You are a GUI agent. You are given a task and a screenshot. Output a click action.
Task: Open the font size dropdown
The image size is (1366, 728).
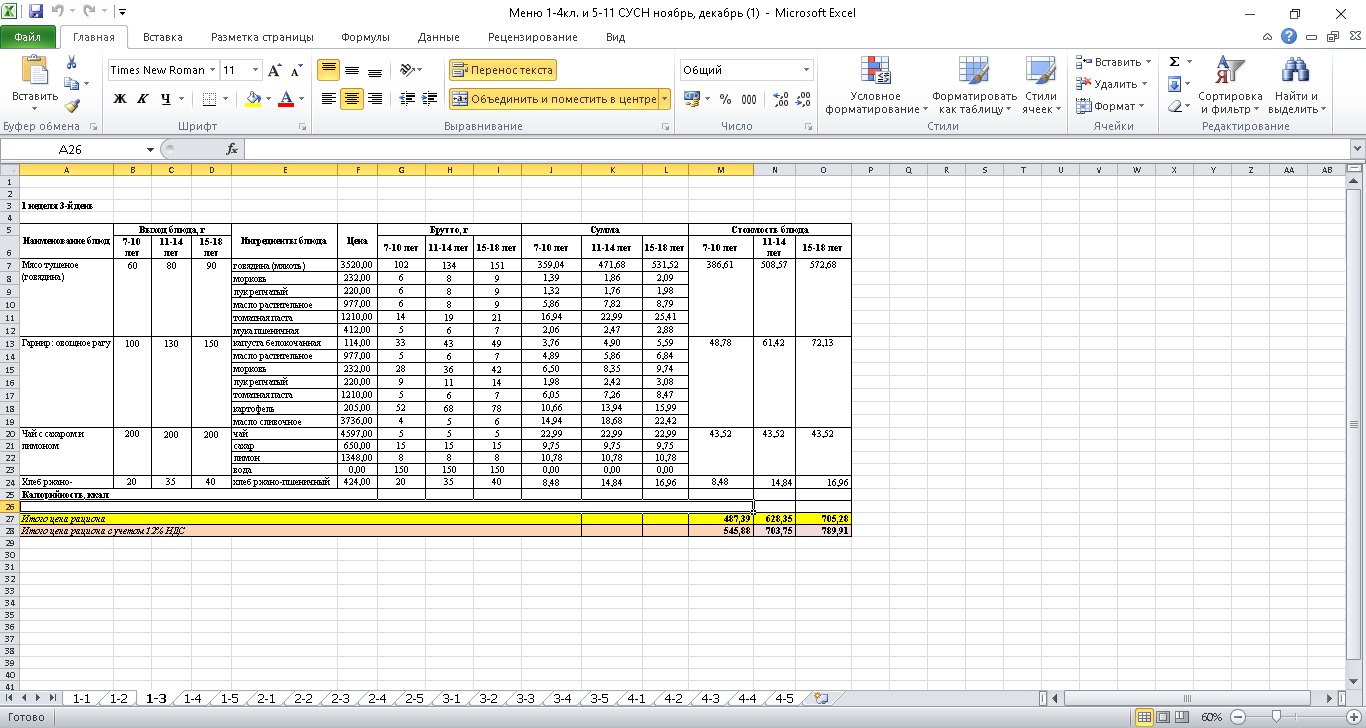256,70
